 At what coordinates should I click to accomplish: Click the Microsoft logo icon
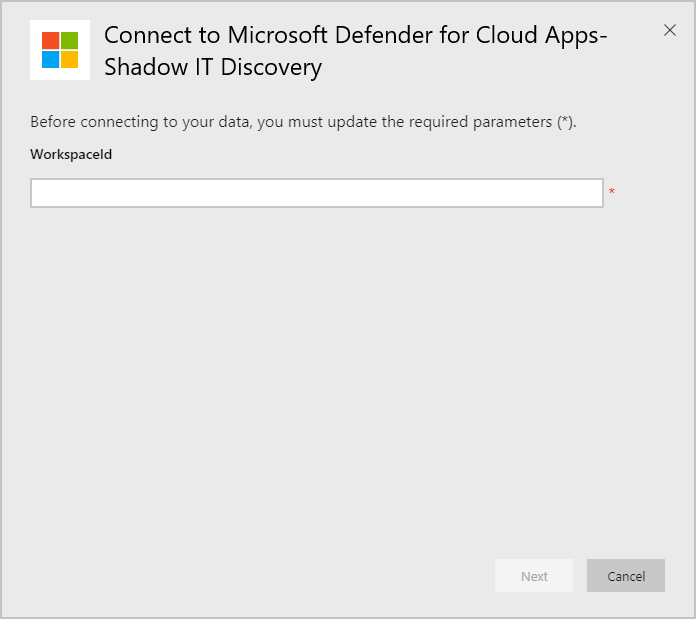pyautogui.click(x=60, y=50)
